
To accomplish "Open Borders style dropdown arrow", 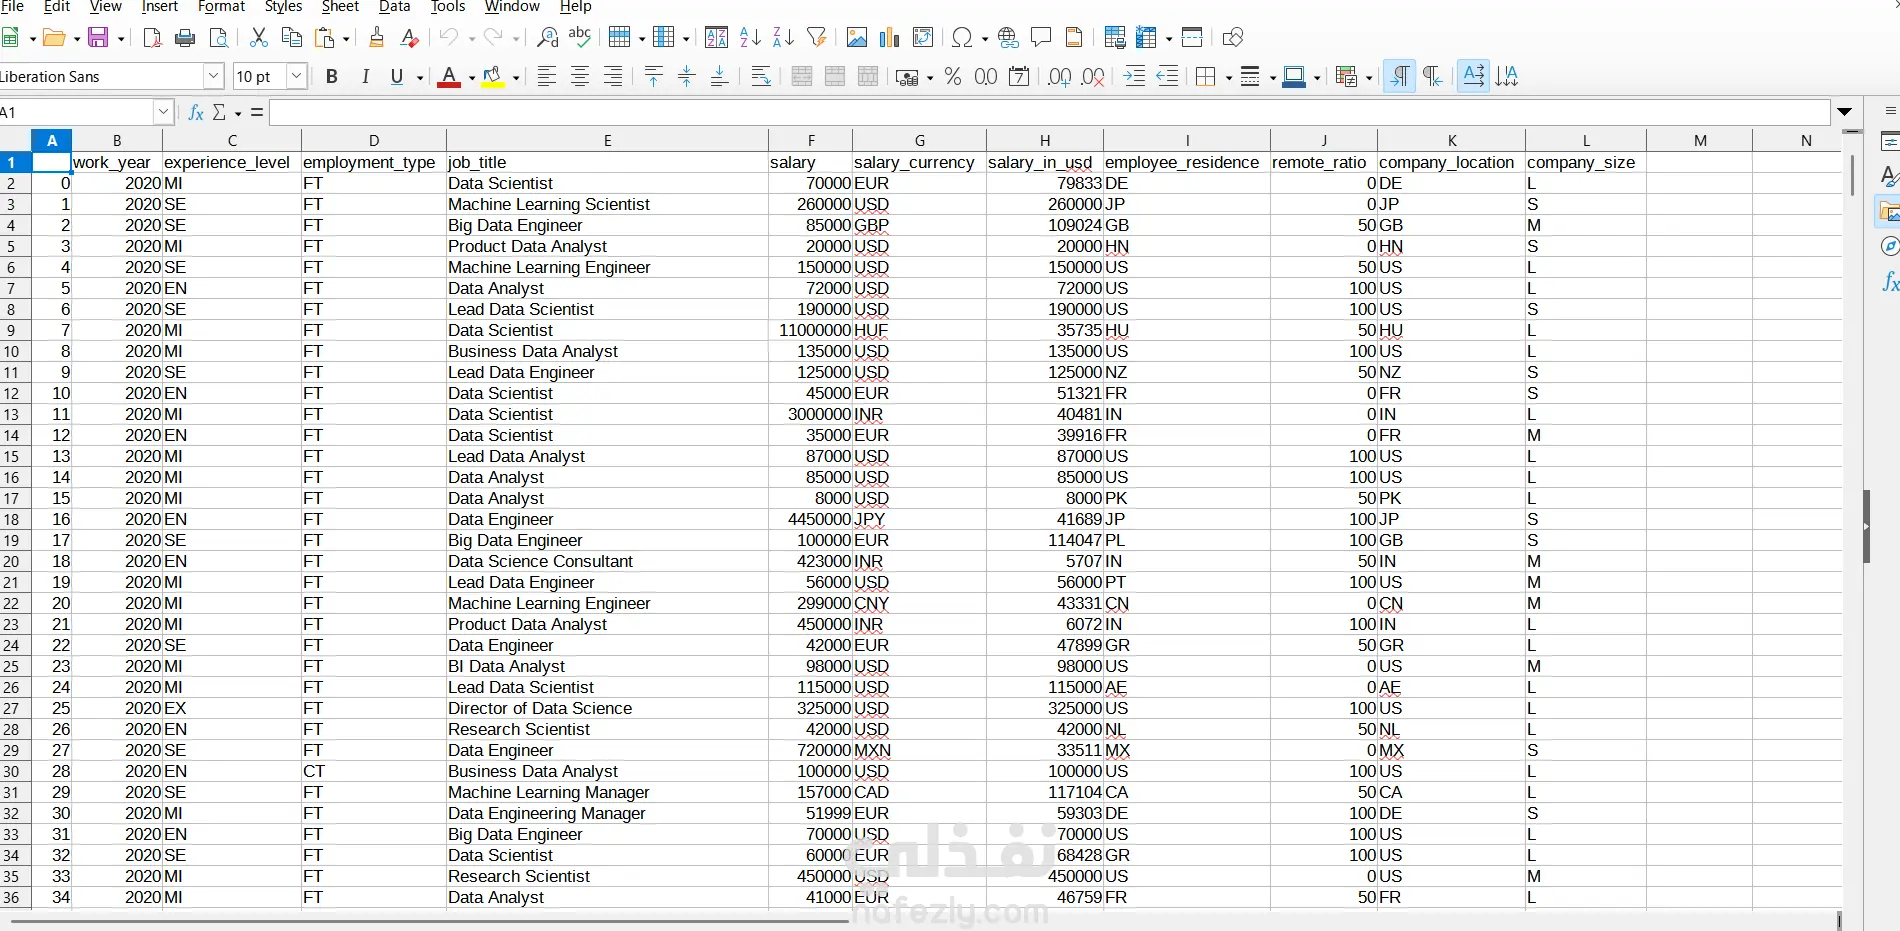I will (x=1227, y=77).
